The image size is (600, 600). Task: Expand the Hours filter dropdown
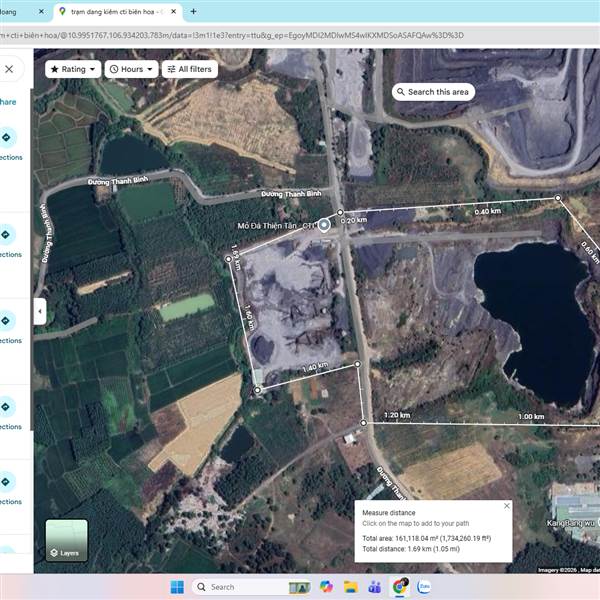133,69
